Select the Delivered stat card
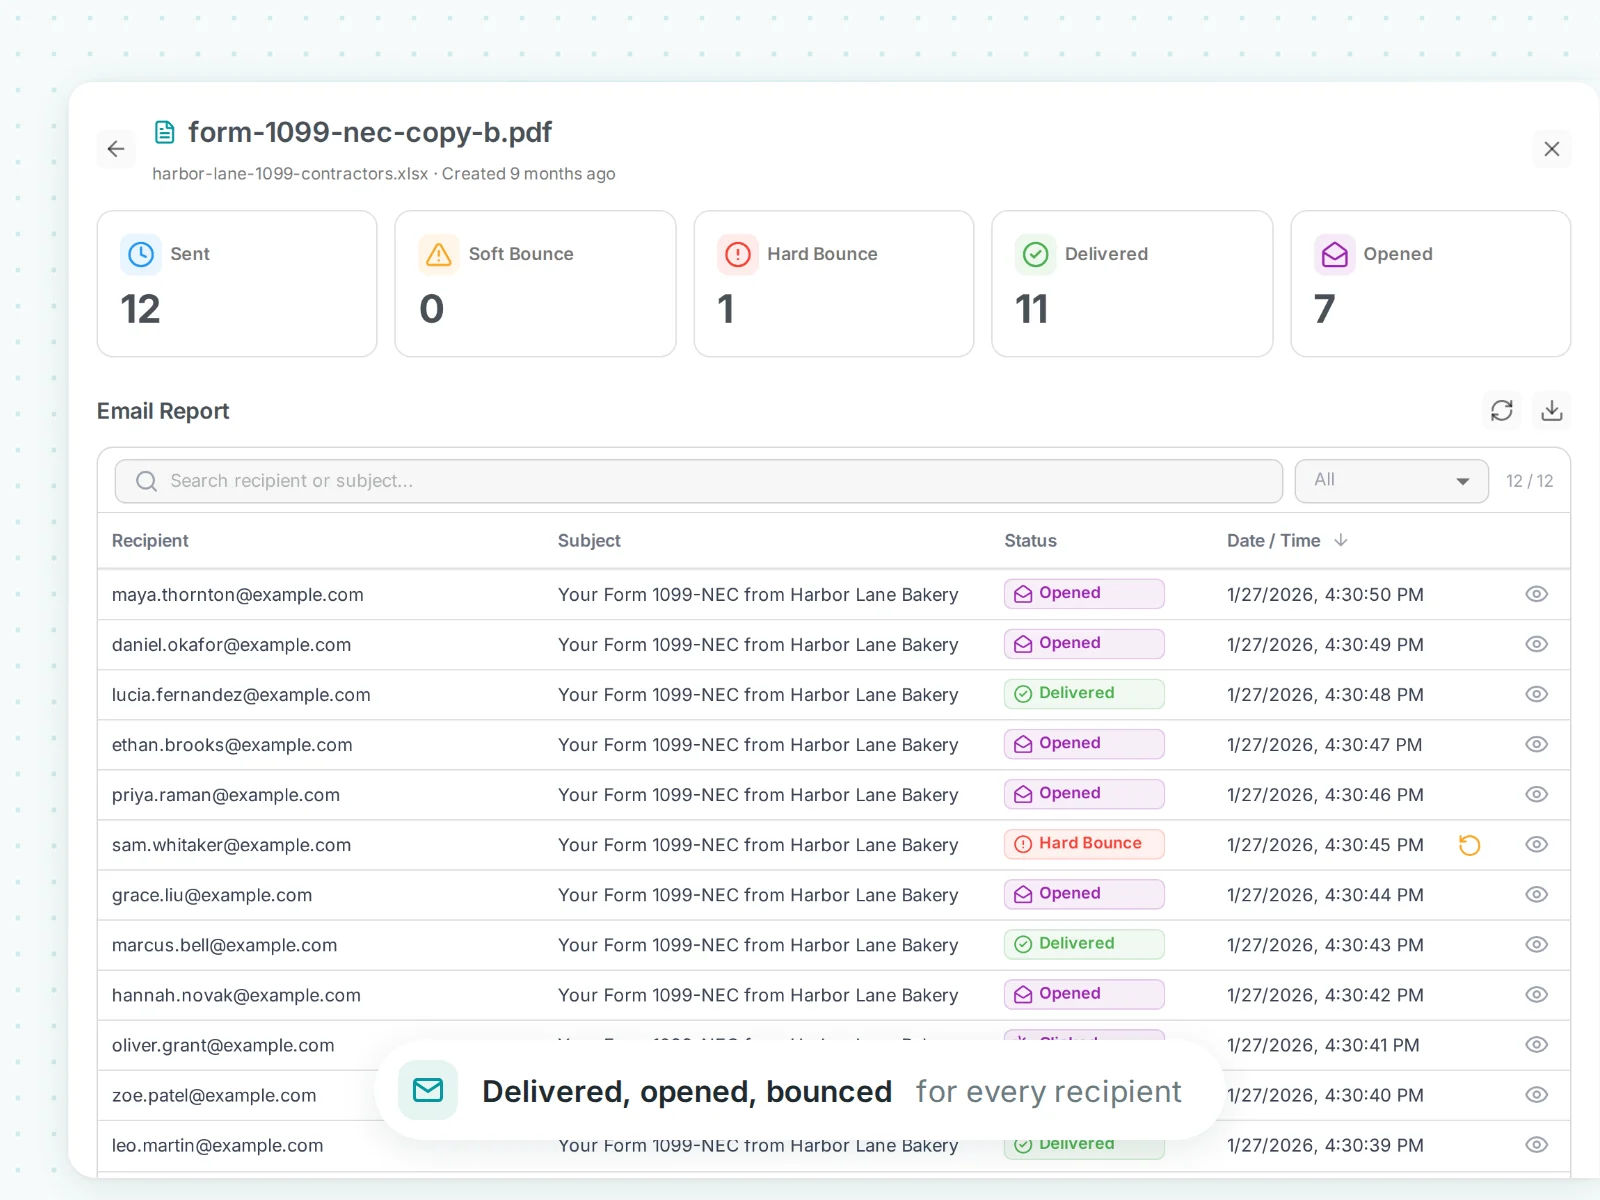The width and height of the screenshot is (1600, 1200). 1132,283
